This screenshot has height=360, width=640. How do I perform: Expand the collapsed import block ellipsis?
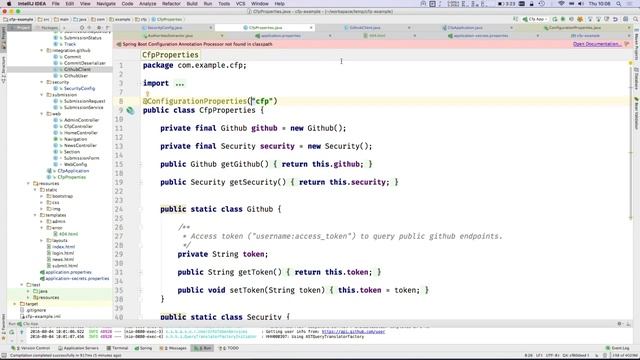(180, 83)
